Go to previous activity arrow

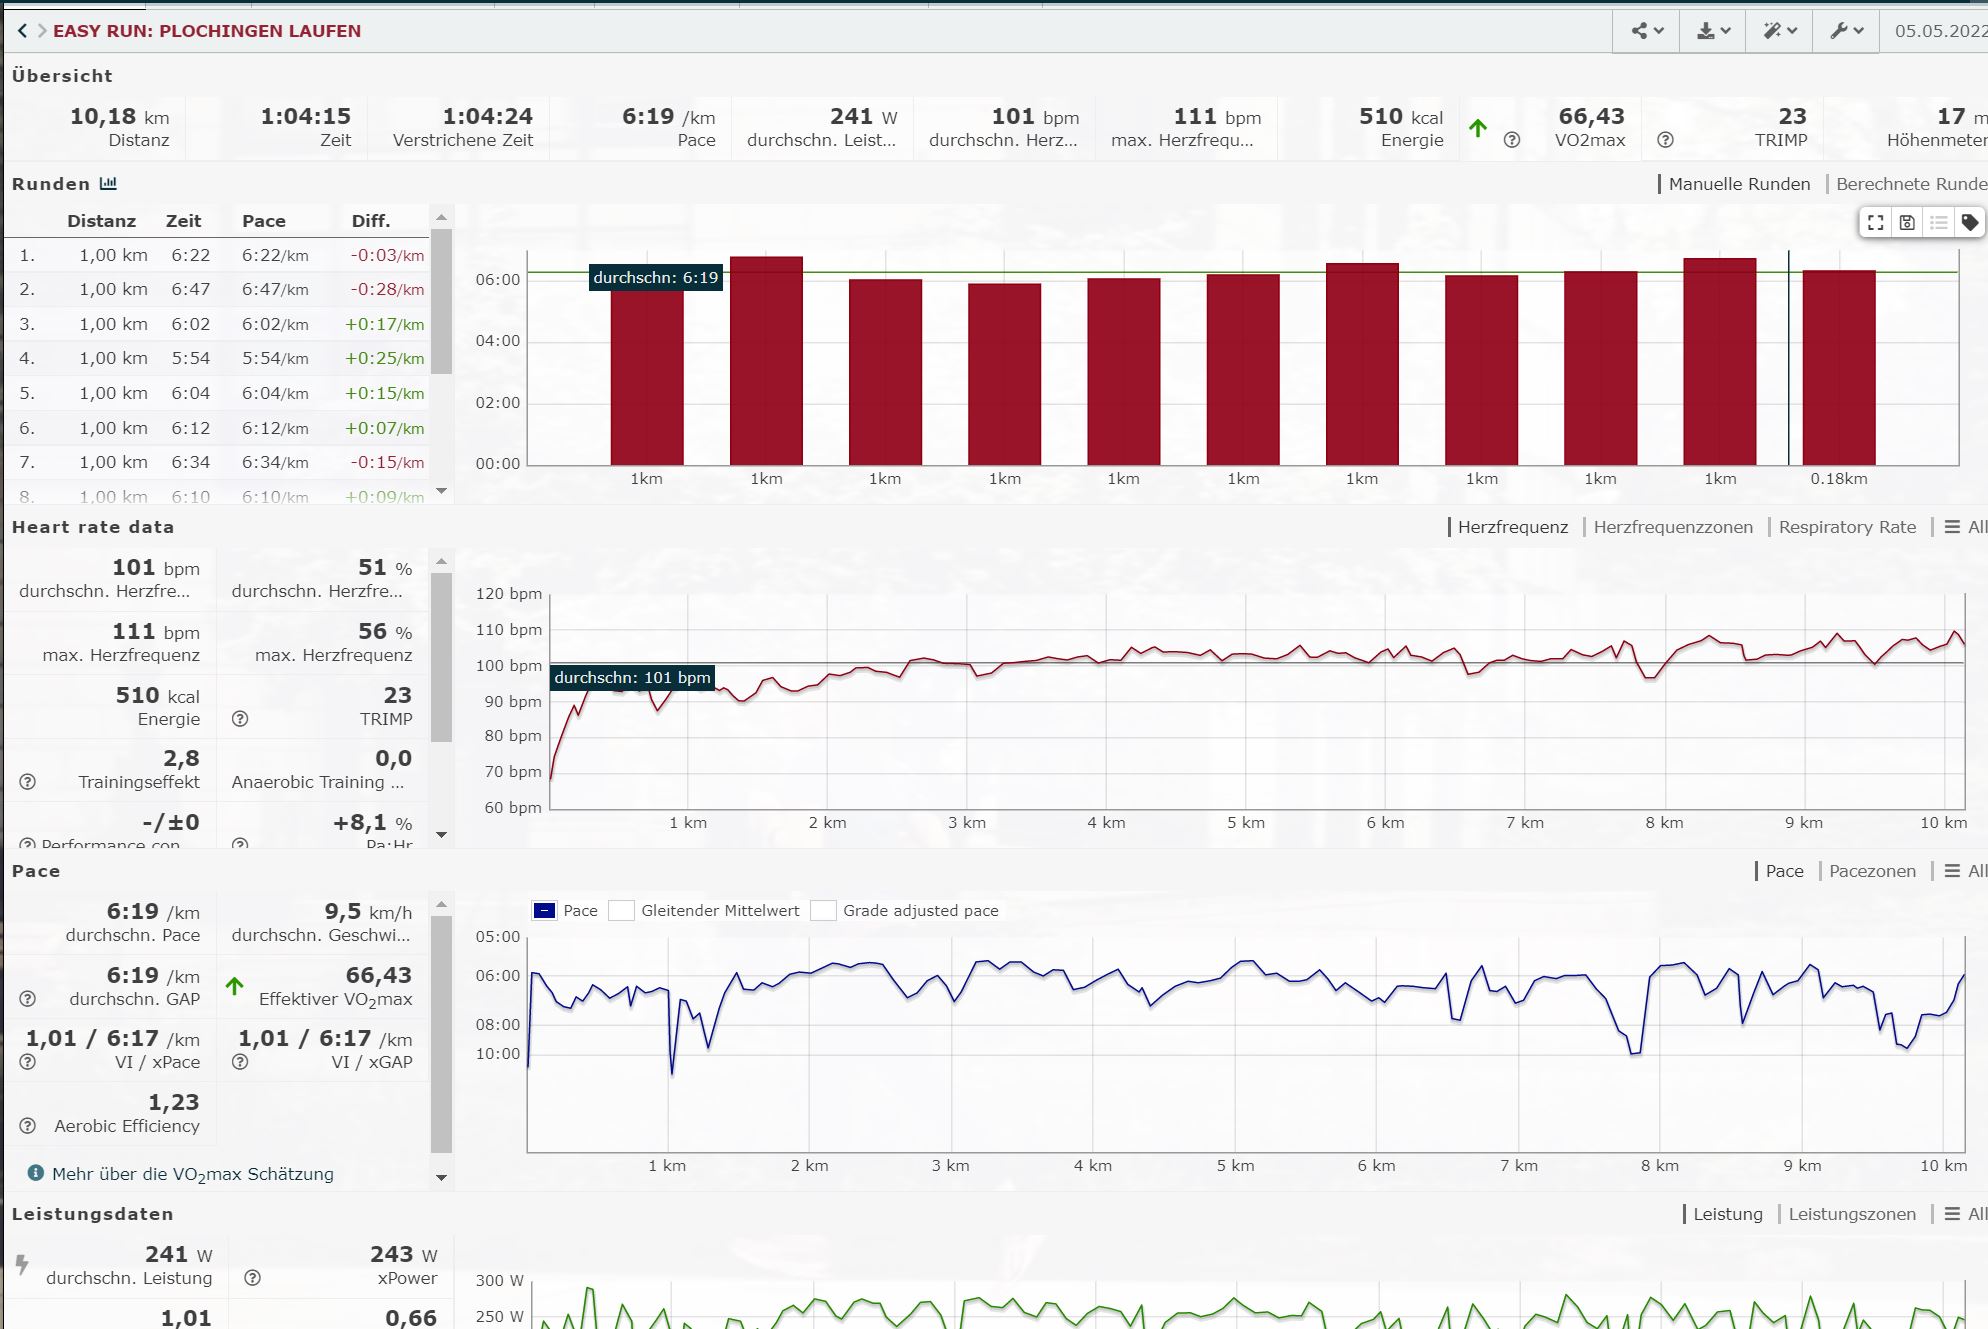tap(22, 31)
